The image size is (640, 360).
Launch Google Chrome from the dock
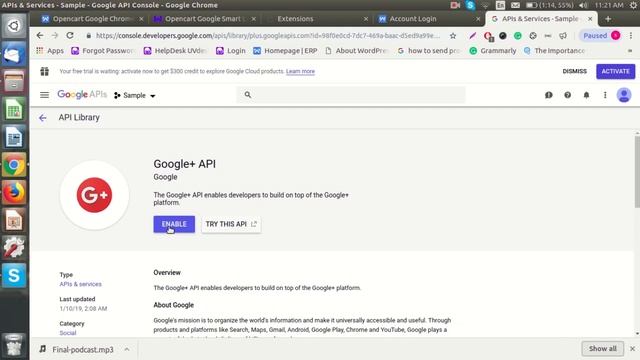pos(14,165)
